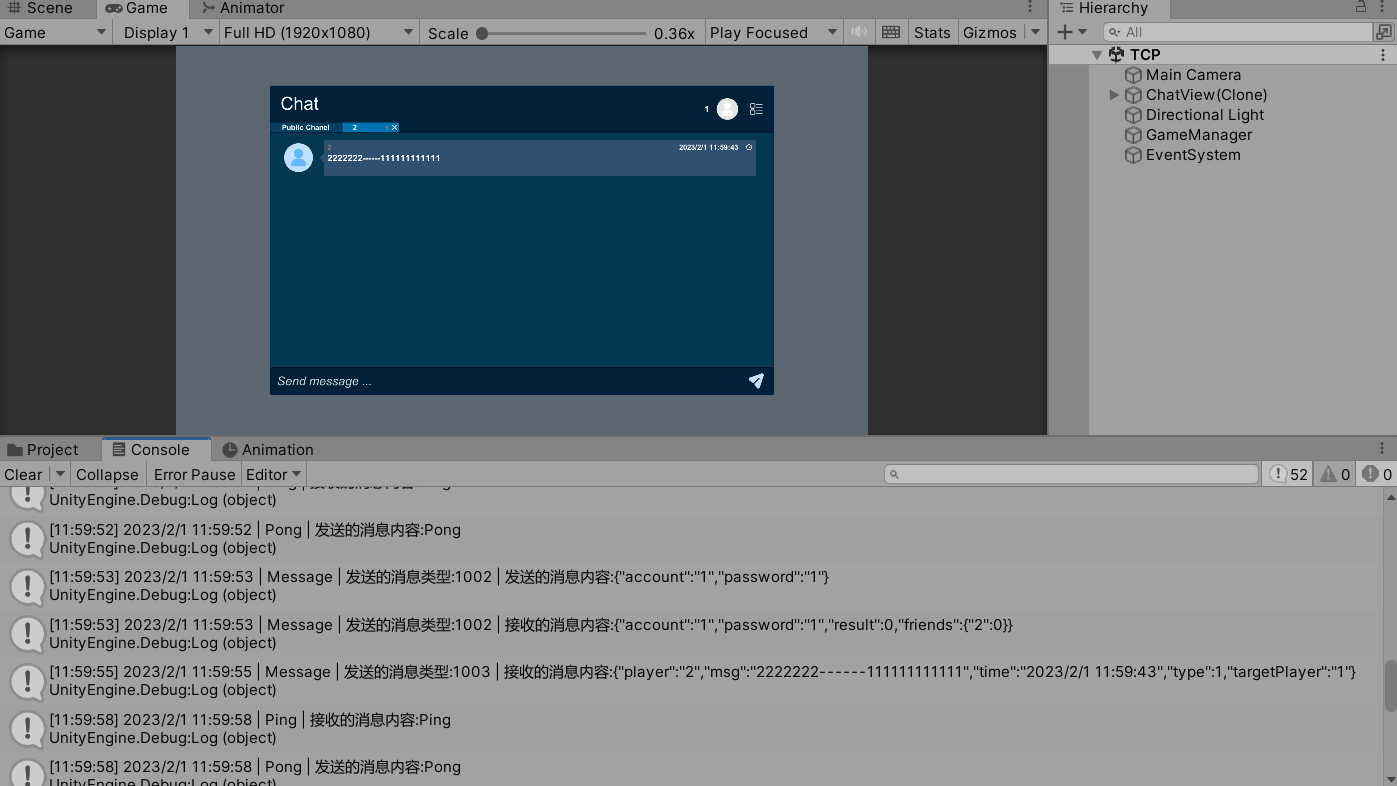Open the TCP scene kebab menu
Screen dimensions: 1397x786
(1384, 55)
